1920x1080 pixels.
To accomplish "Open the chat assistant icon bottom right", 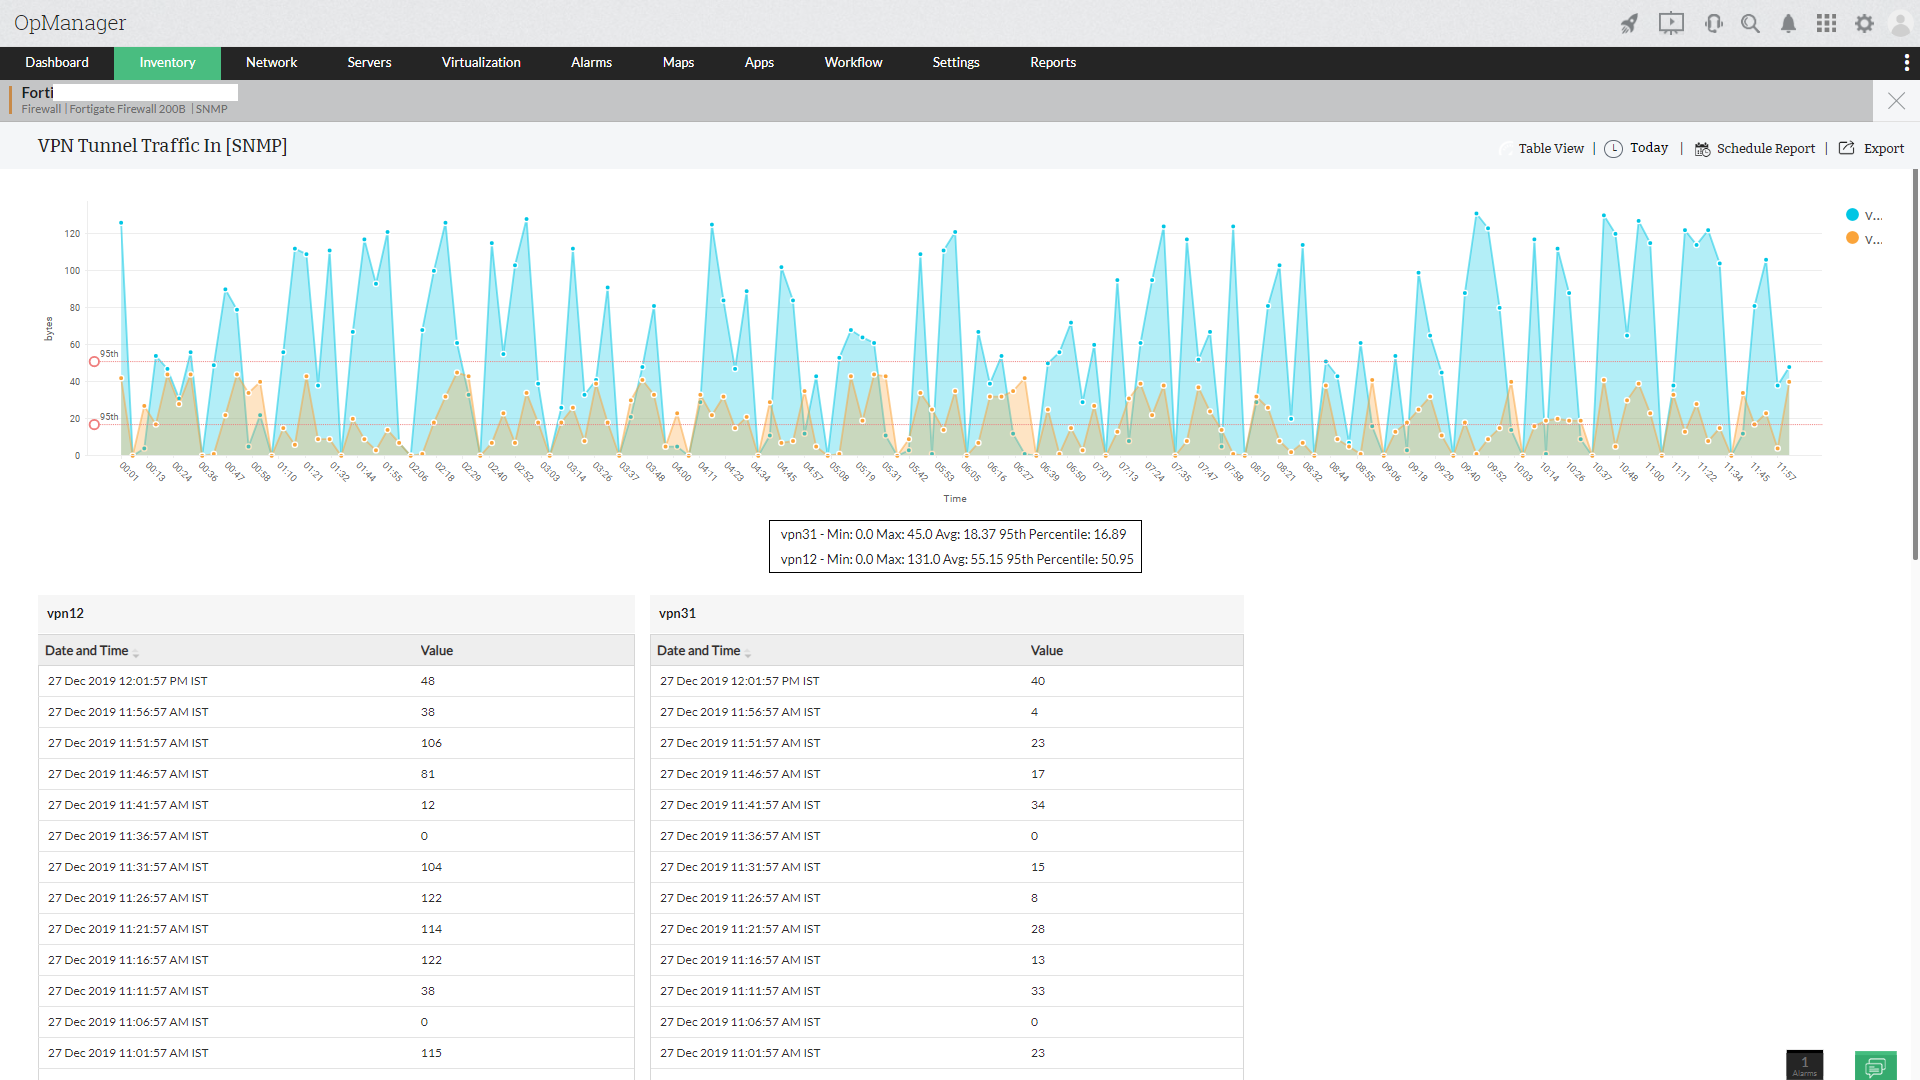I will pyautogui.click(x=1875, y=1065).
